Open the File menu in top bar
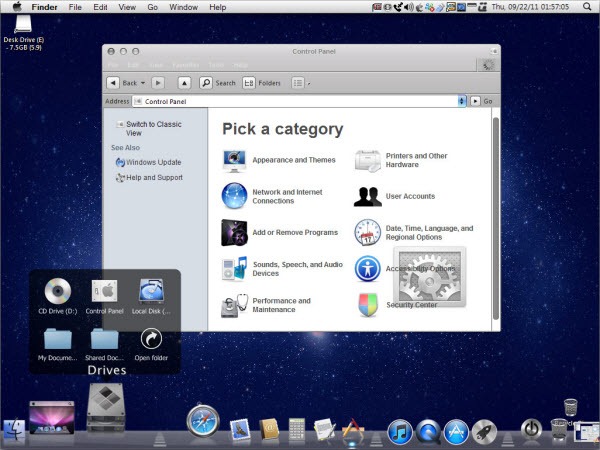The width and height of the screenshot is (600, 450). (x=75, y=7)
